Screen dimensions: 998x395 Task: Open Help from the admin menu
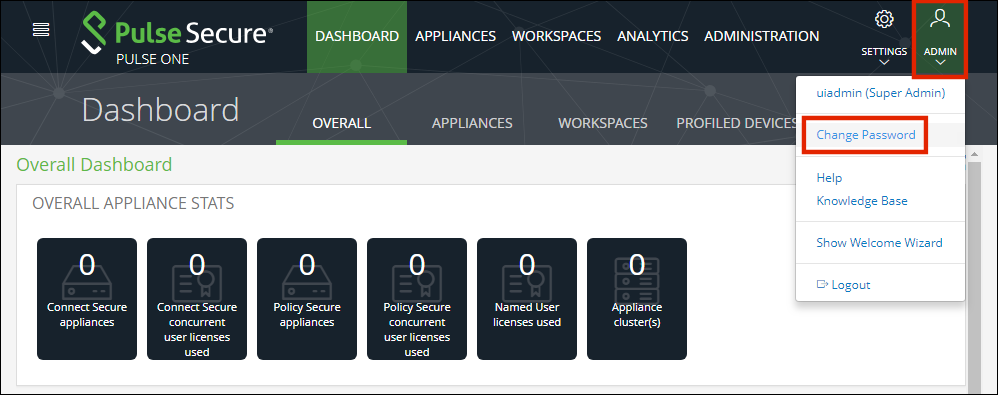point(829,178)
